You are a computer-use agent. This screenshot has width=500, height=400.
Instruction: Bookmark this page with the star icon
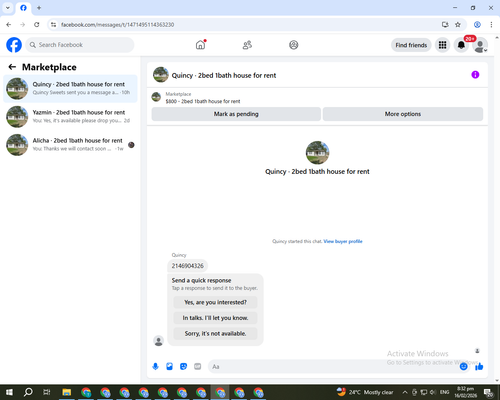(x=458, y=25)
